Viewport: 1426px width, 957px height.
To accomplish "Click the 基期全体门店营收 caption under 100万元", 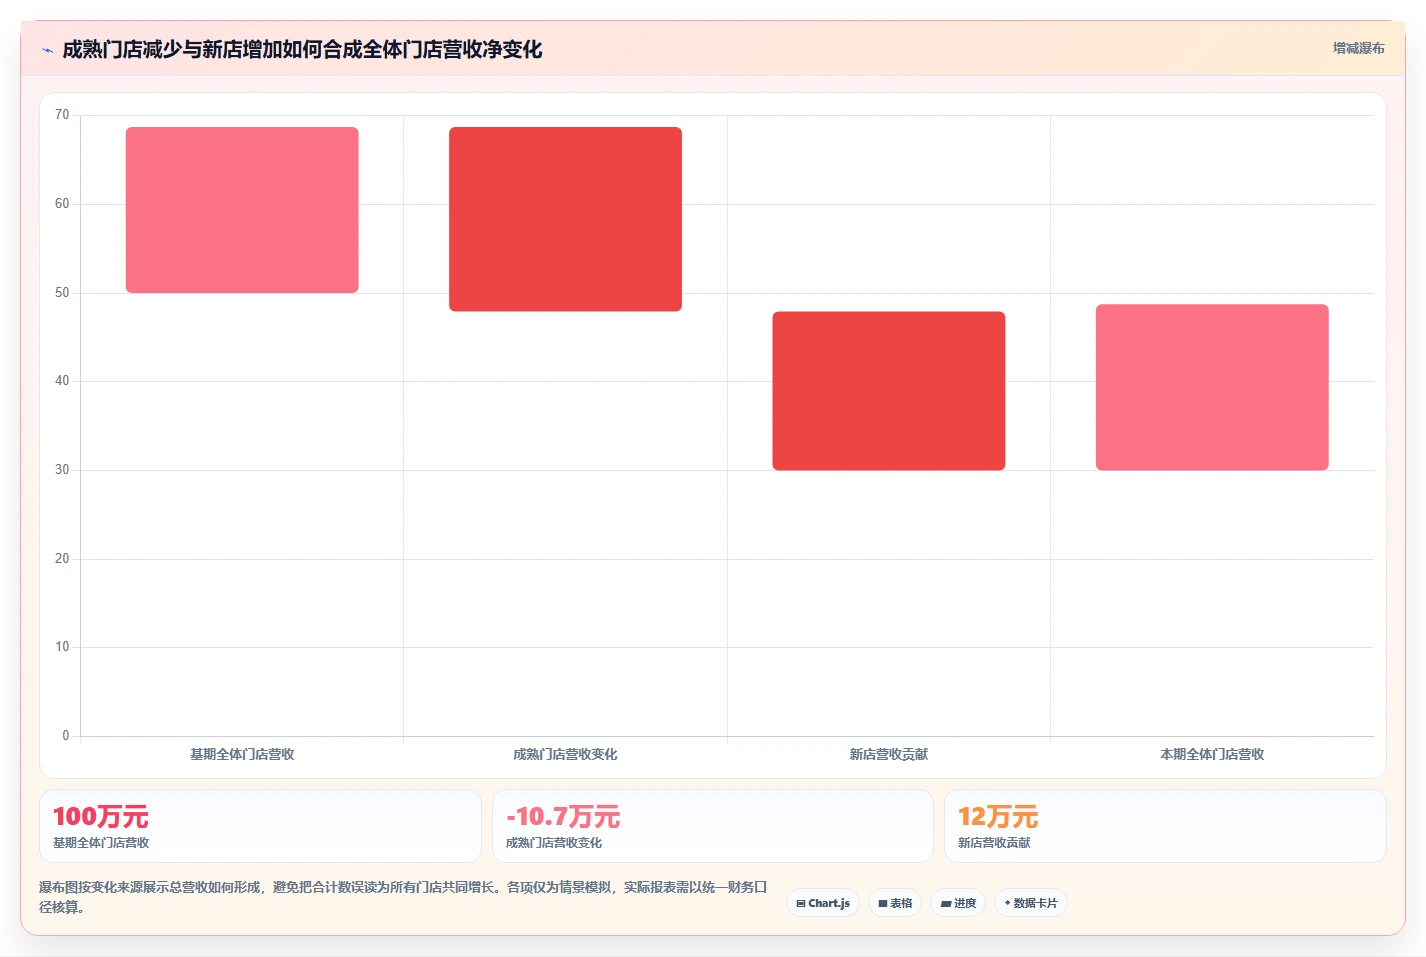I will click(101, 843).
